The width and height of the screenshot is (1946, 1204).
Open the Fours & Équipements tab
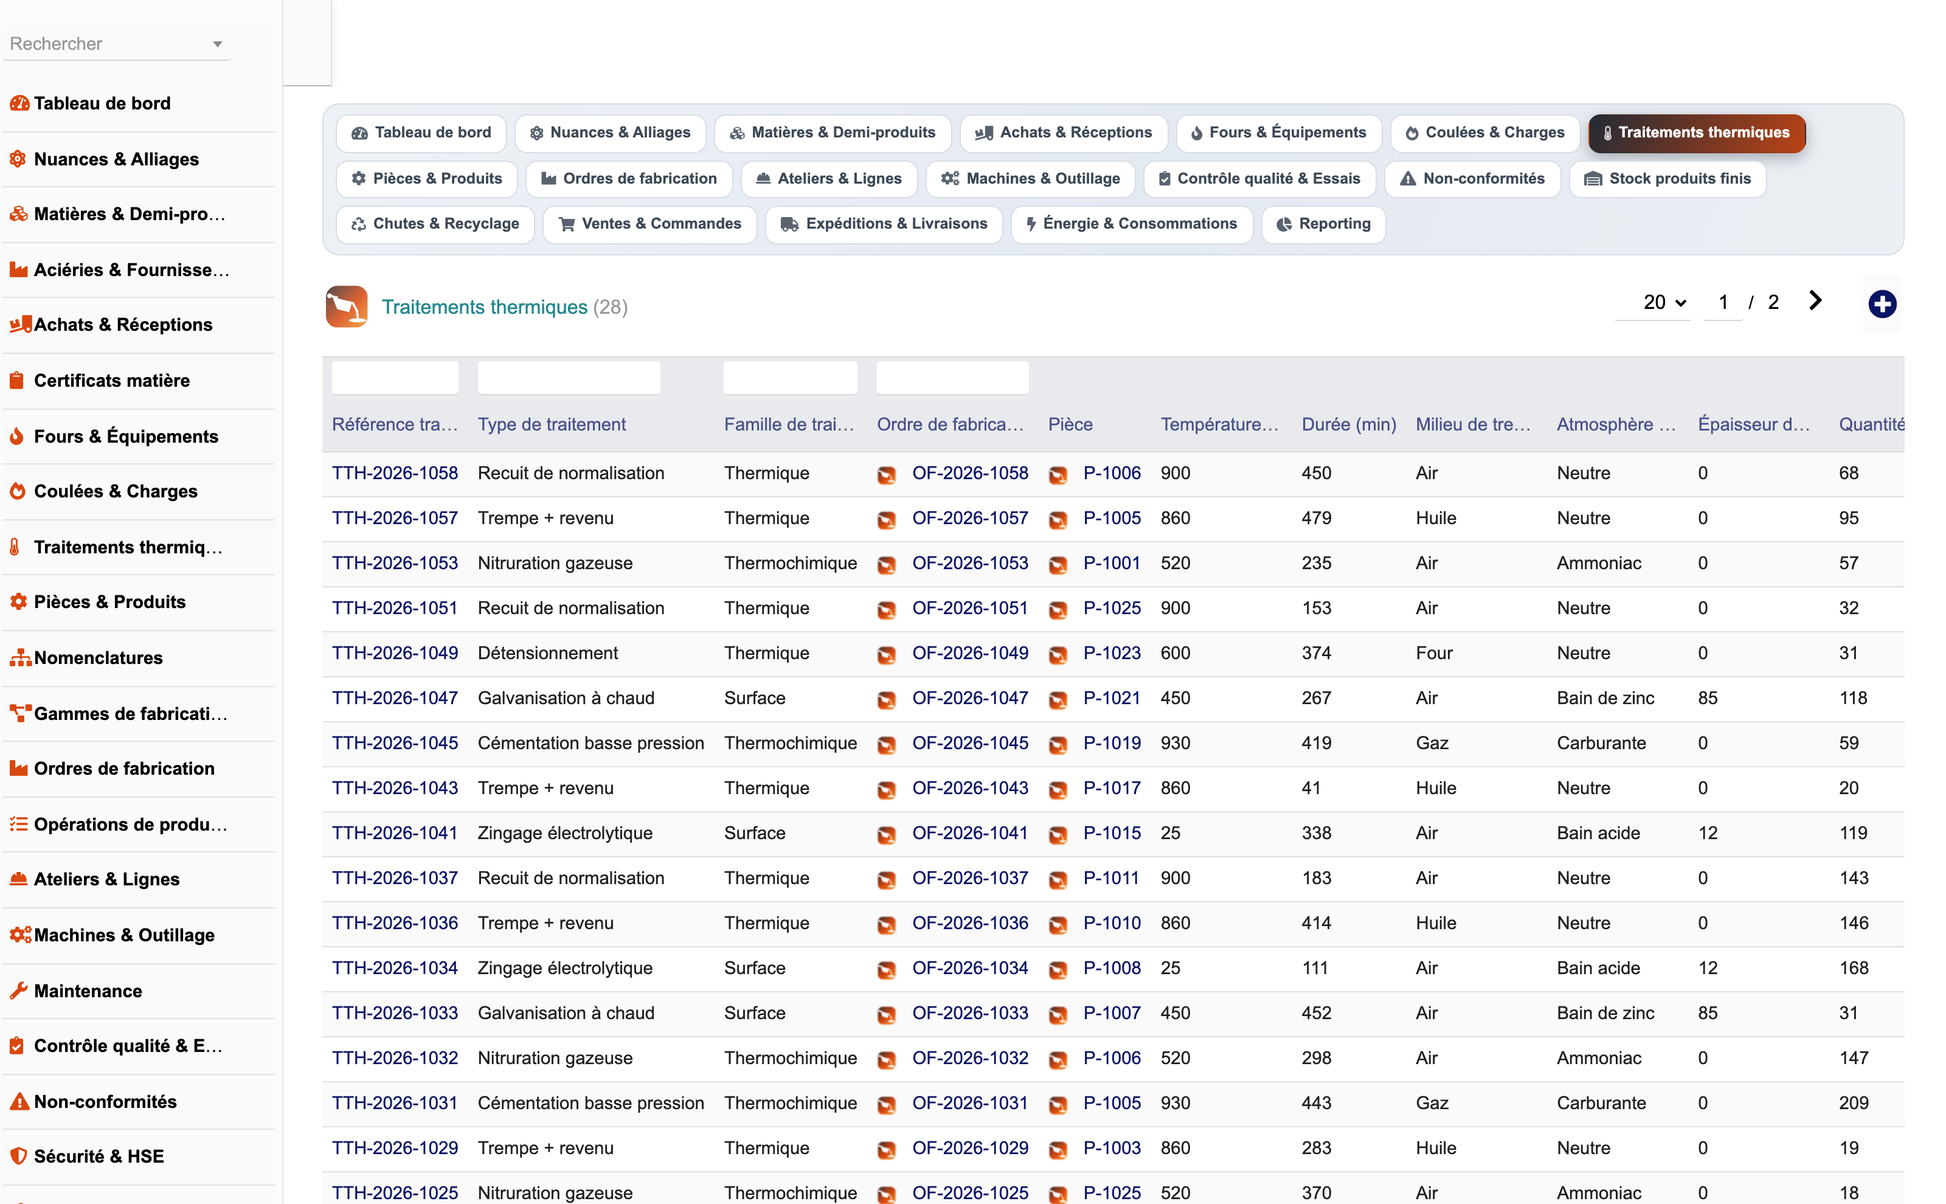coord(1278,132)
